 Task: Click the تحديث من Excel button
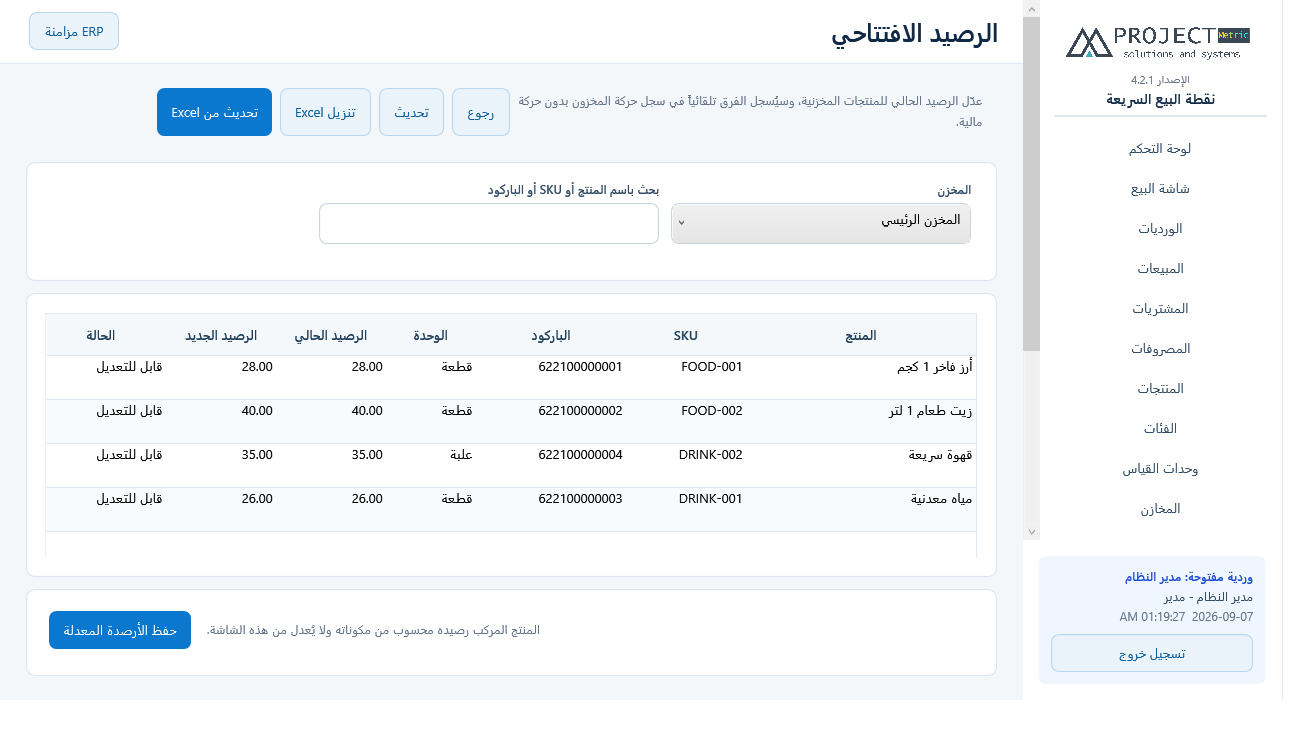pos(214,112)
